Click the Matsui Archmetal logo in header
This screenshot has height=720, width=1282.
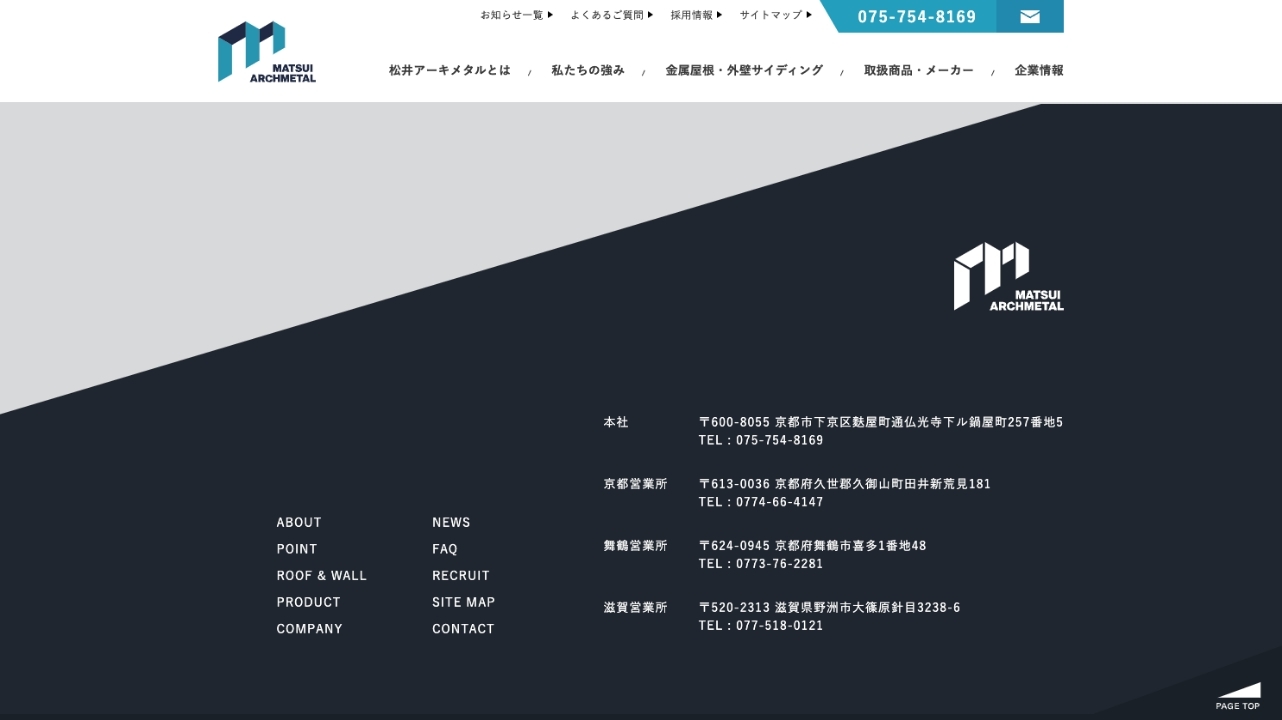tap(266, 52)
